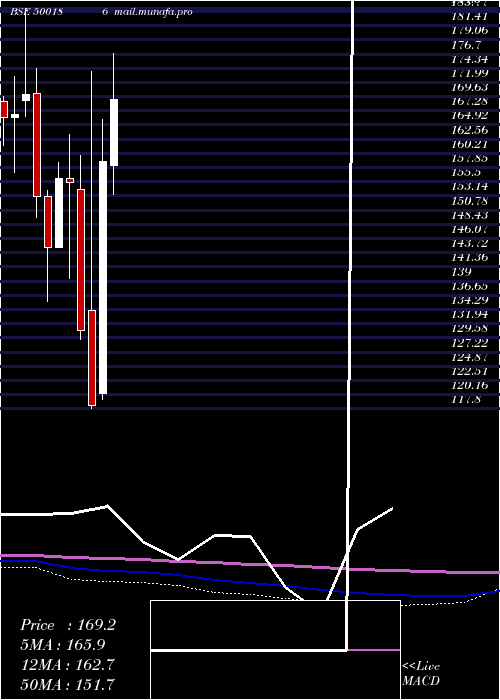Select the 124.87 price axis label
Screen dimensions: 500x700
[470, 357]
